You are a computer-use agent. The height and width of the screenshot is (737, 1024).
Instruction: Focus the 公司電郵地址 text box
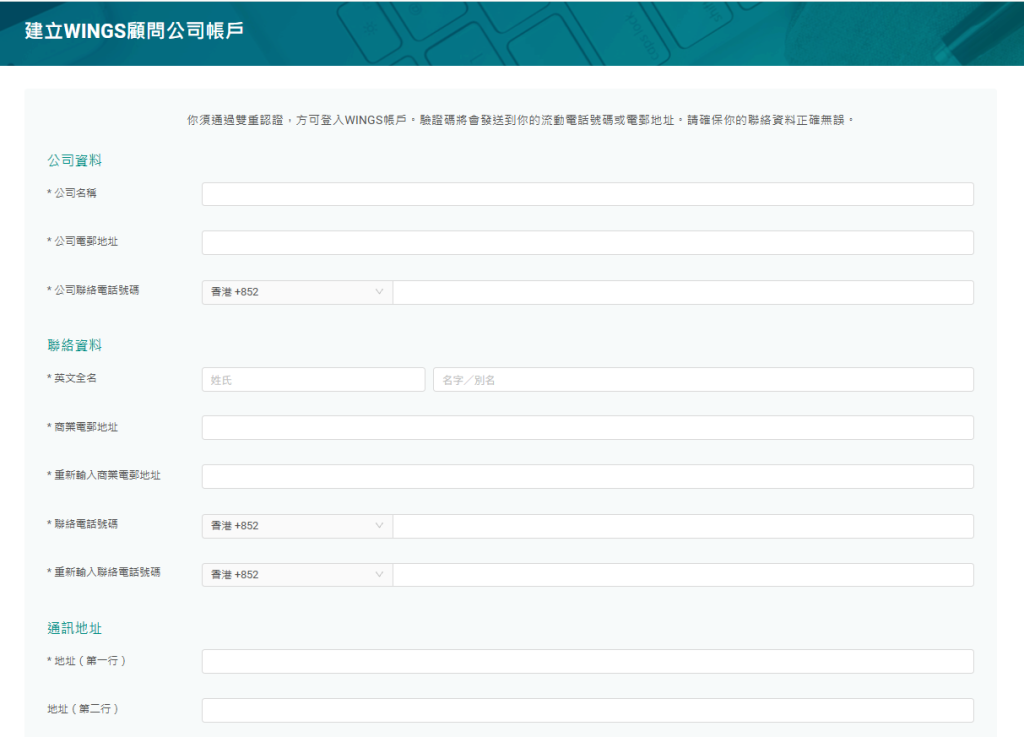[x=587, y=243]
